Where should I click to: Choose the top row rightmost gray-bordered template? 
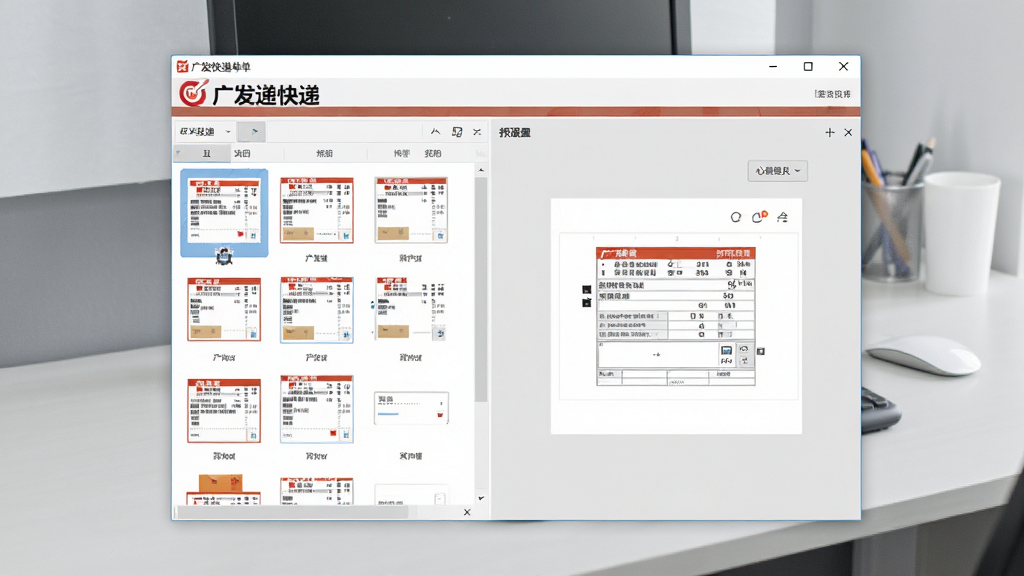[411, 210]
